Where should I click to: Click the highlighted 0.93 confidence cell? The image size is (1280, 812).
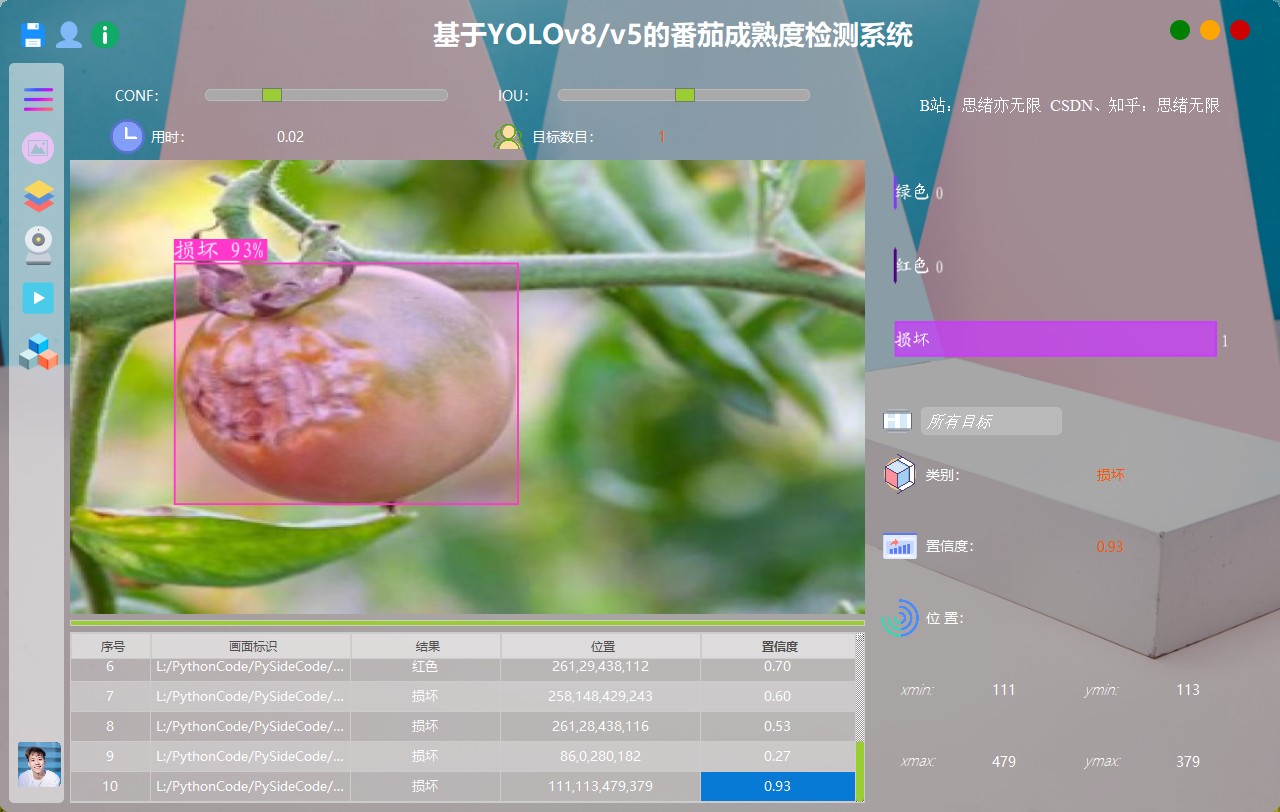778,786
